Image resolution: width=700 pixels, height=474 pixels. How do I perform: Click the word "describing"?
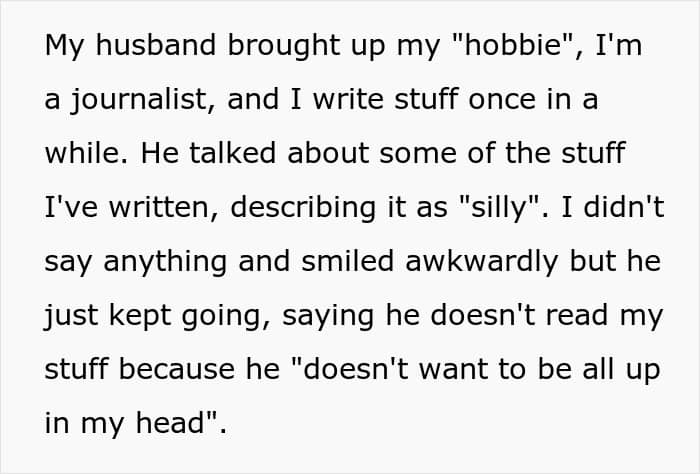(x=303, y=209)
